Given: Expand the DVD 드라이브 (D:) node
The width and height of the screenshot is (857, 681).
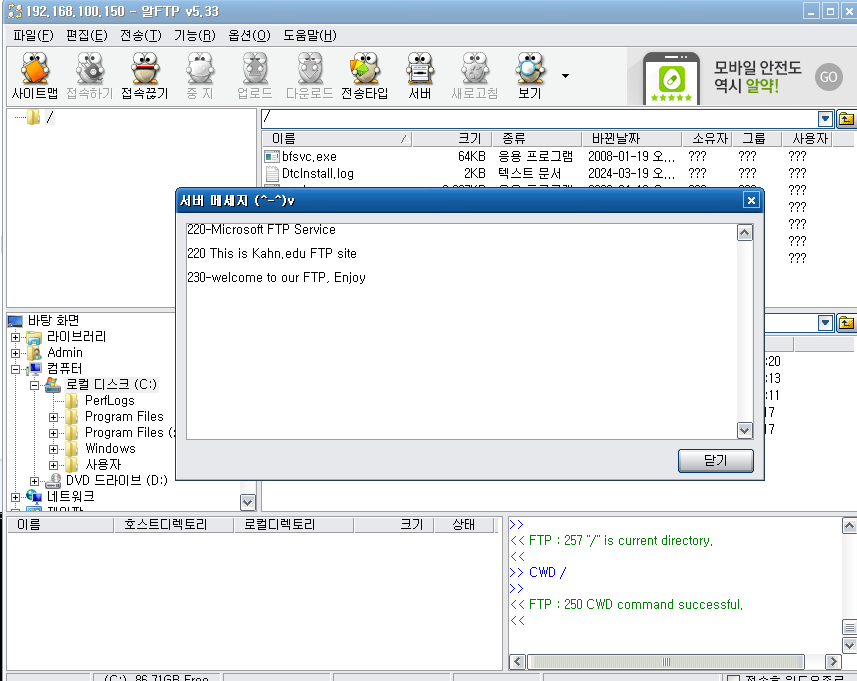Looking at the screenshot, I should pyautogui.click(x=34, y=482).
